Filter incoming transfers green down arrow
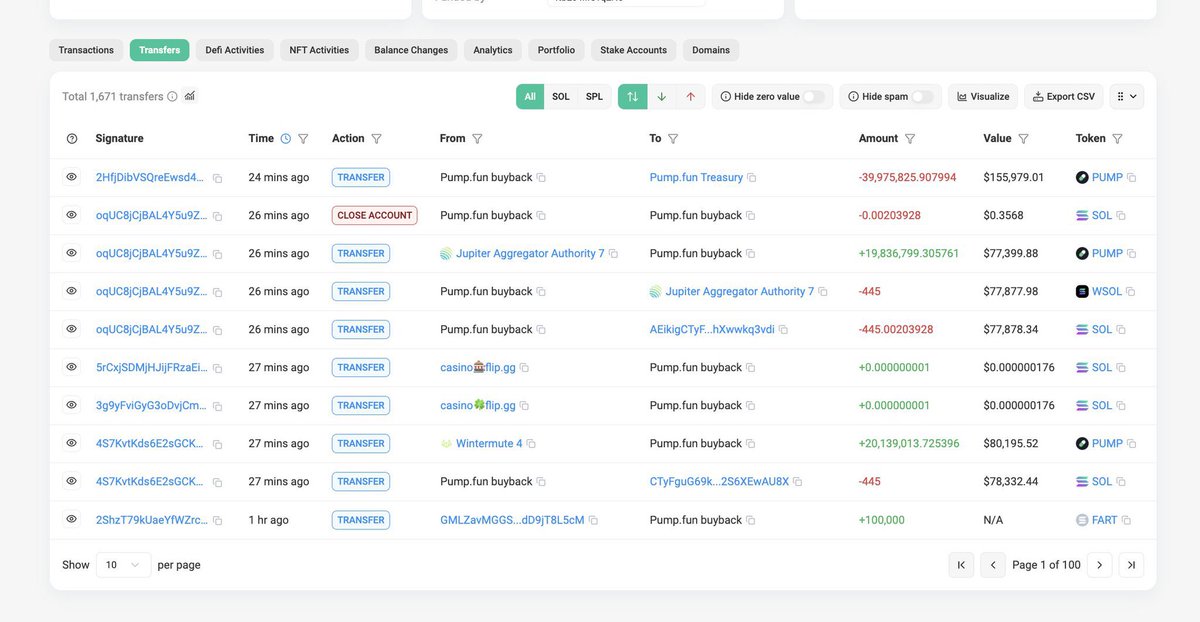This screenshot has height=622, width=1200. [x=661, y=97]
